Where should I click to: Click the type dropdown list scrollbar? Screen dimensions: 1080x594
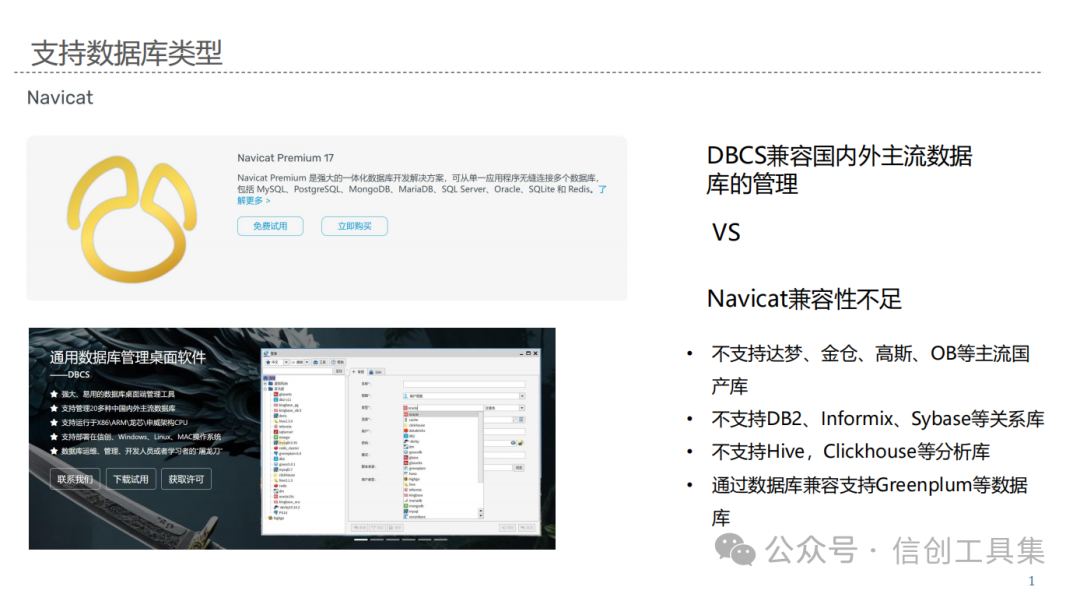(x=481, y=447)
